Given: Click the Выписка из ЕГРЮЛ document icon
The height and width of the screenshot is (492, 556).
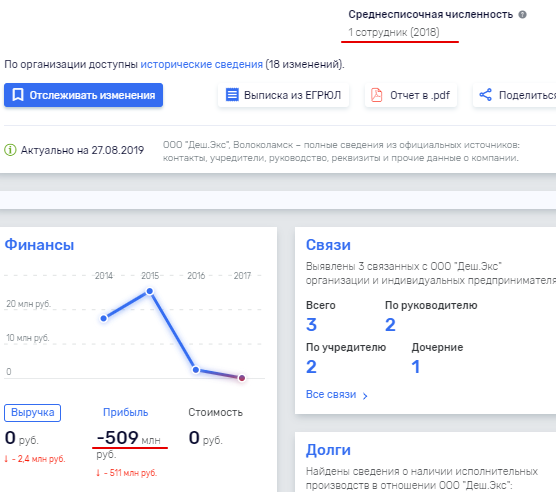Looking at the screenshot, I should (232, 95).
